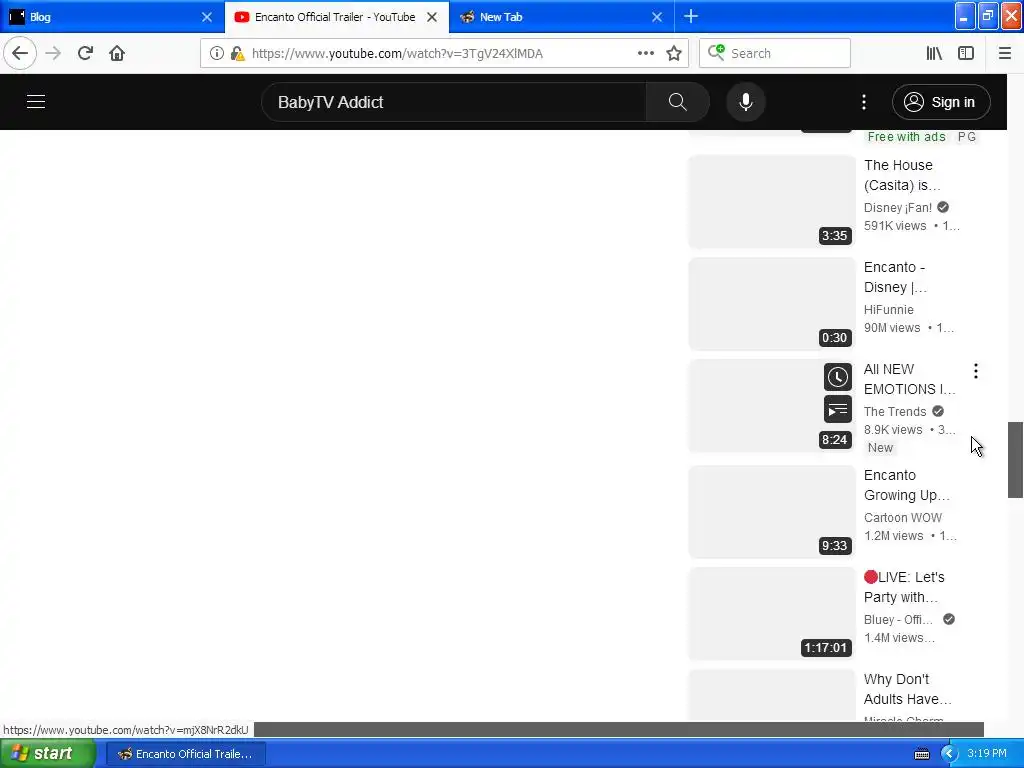Image resolution: width=1024 pixels, height=768 pixels.
Task: Click the browser forward arrow
Action: 54,53
